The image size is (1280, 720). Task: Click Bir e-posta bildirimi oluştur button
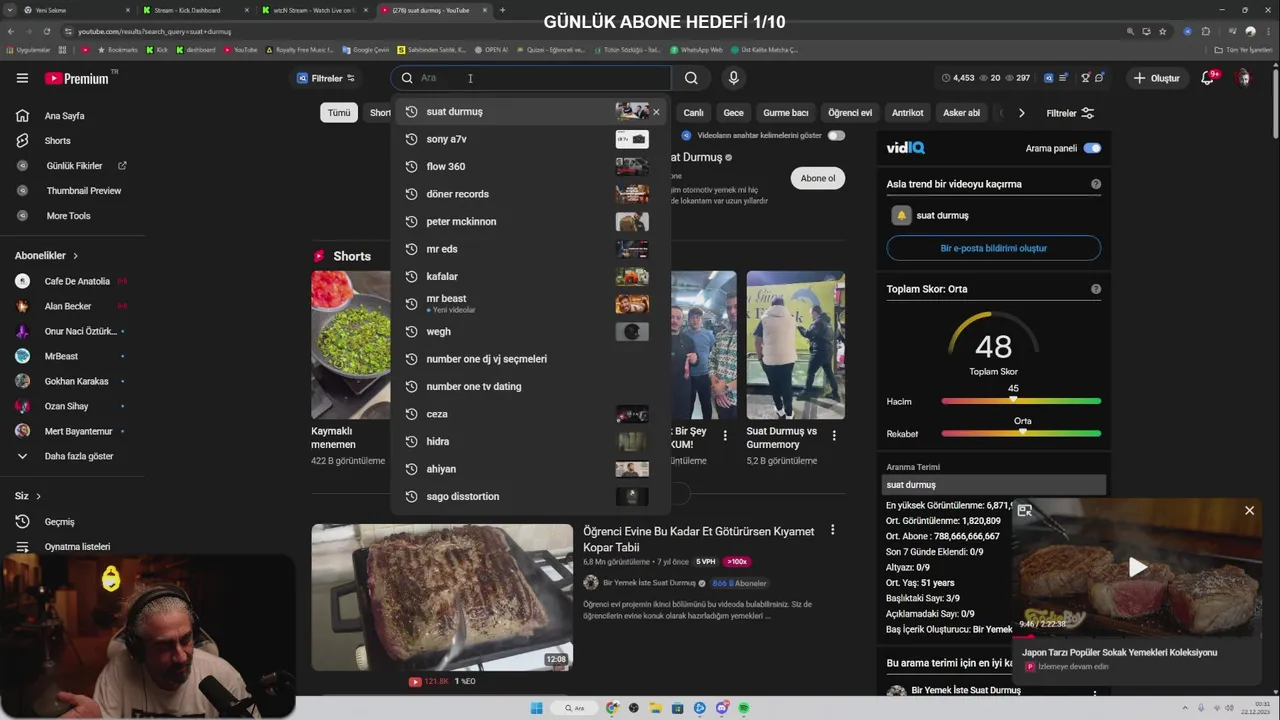994,248
